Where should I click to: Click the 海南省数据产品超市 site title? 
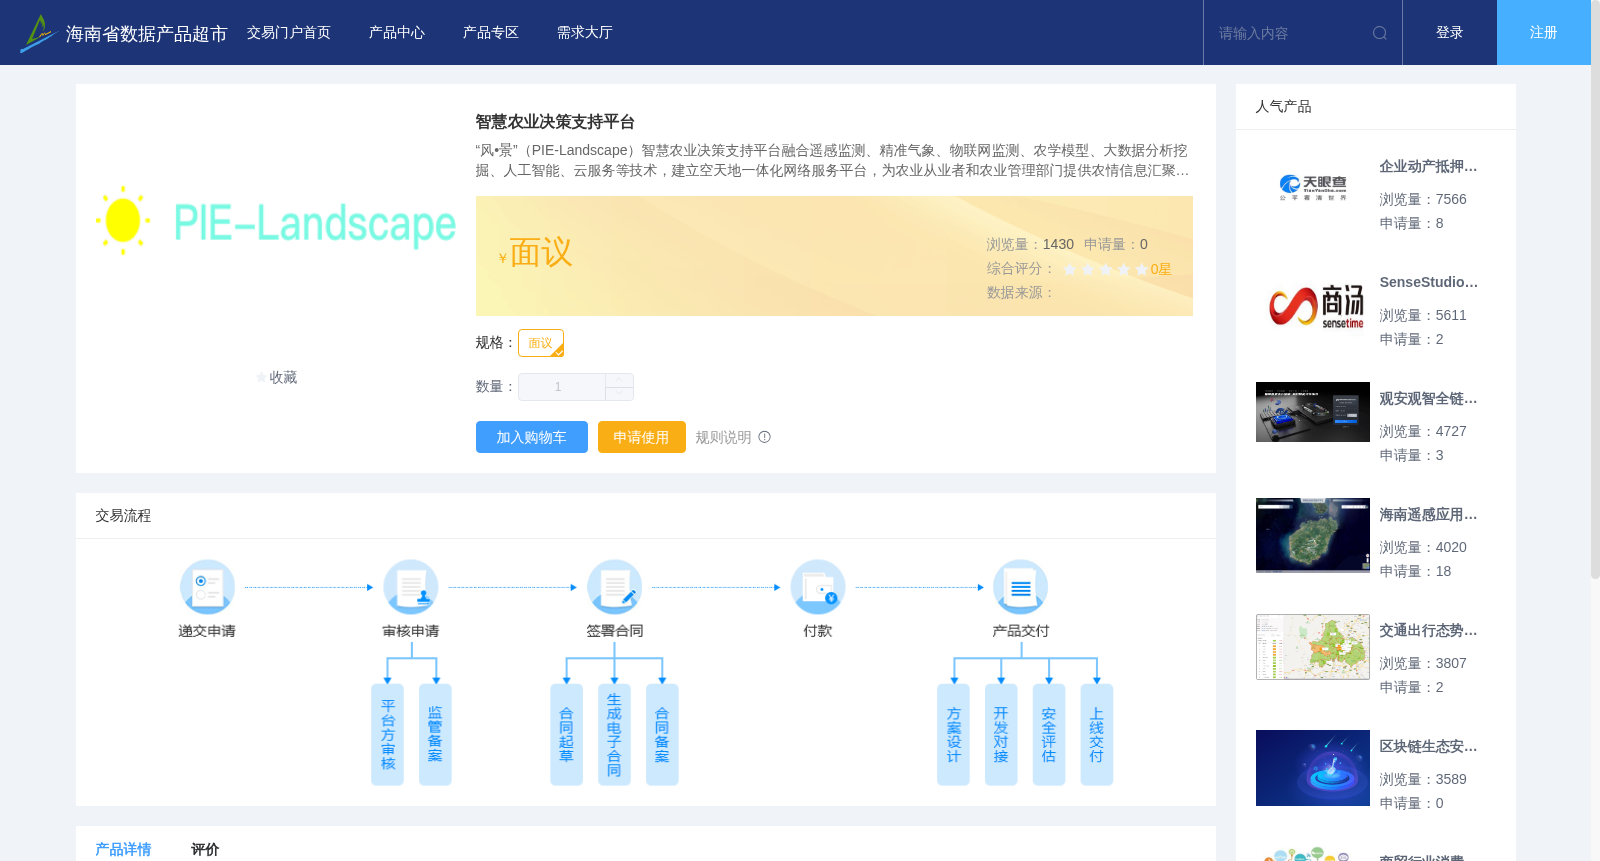coord(146,34)
